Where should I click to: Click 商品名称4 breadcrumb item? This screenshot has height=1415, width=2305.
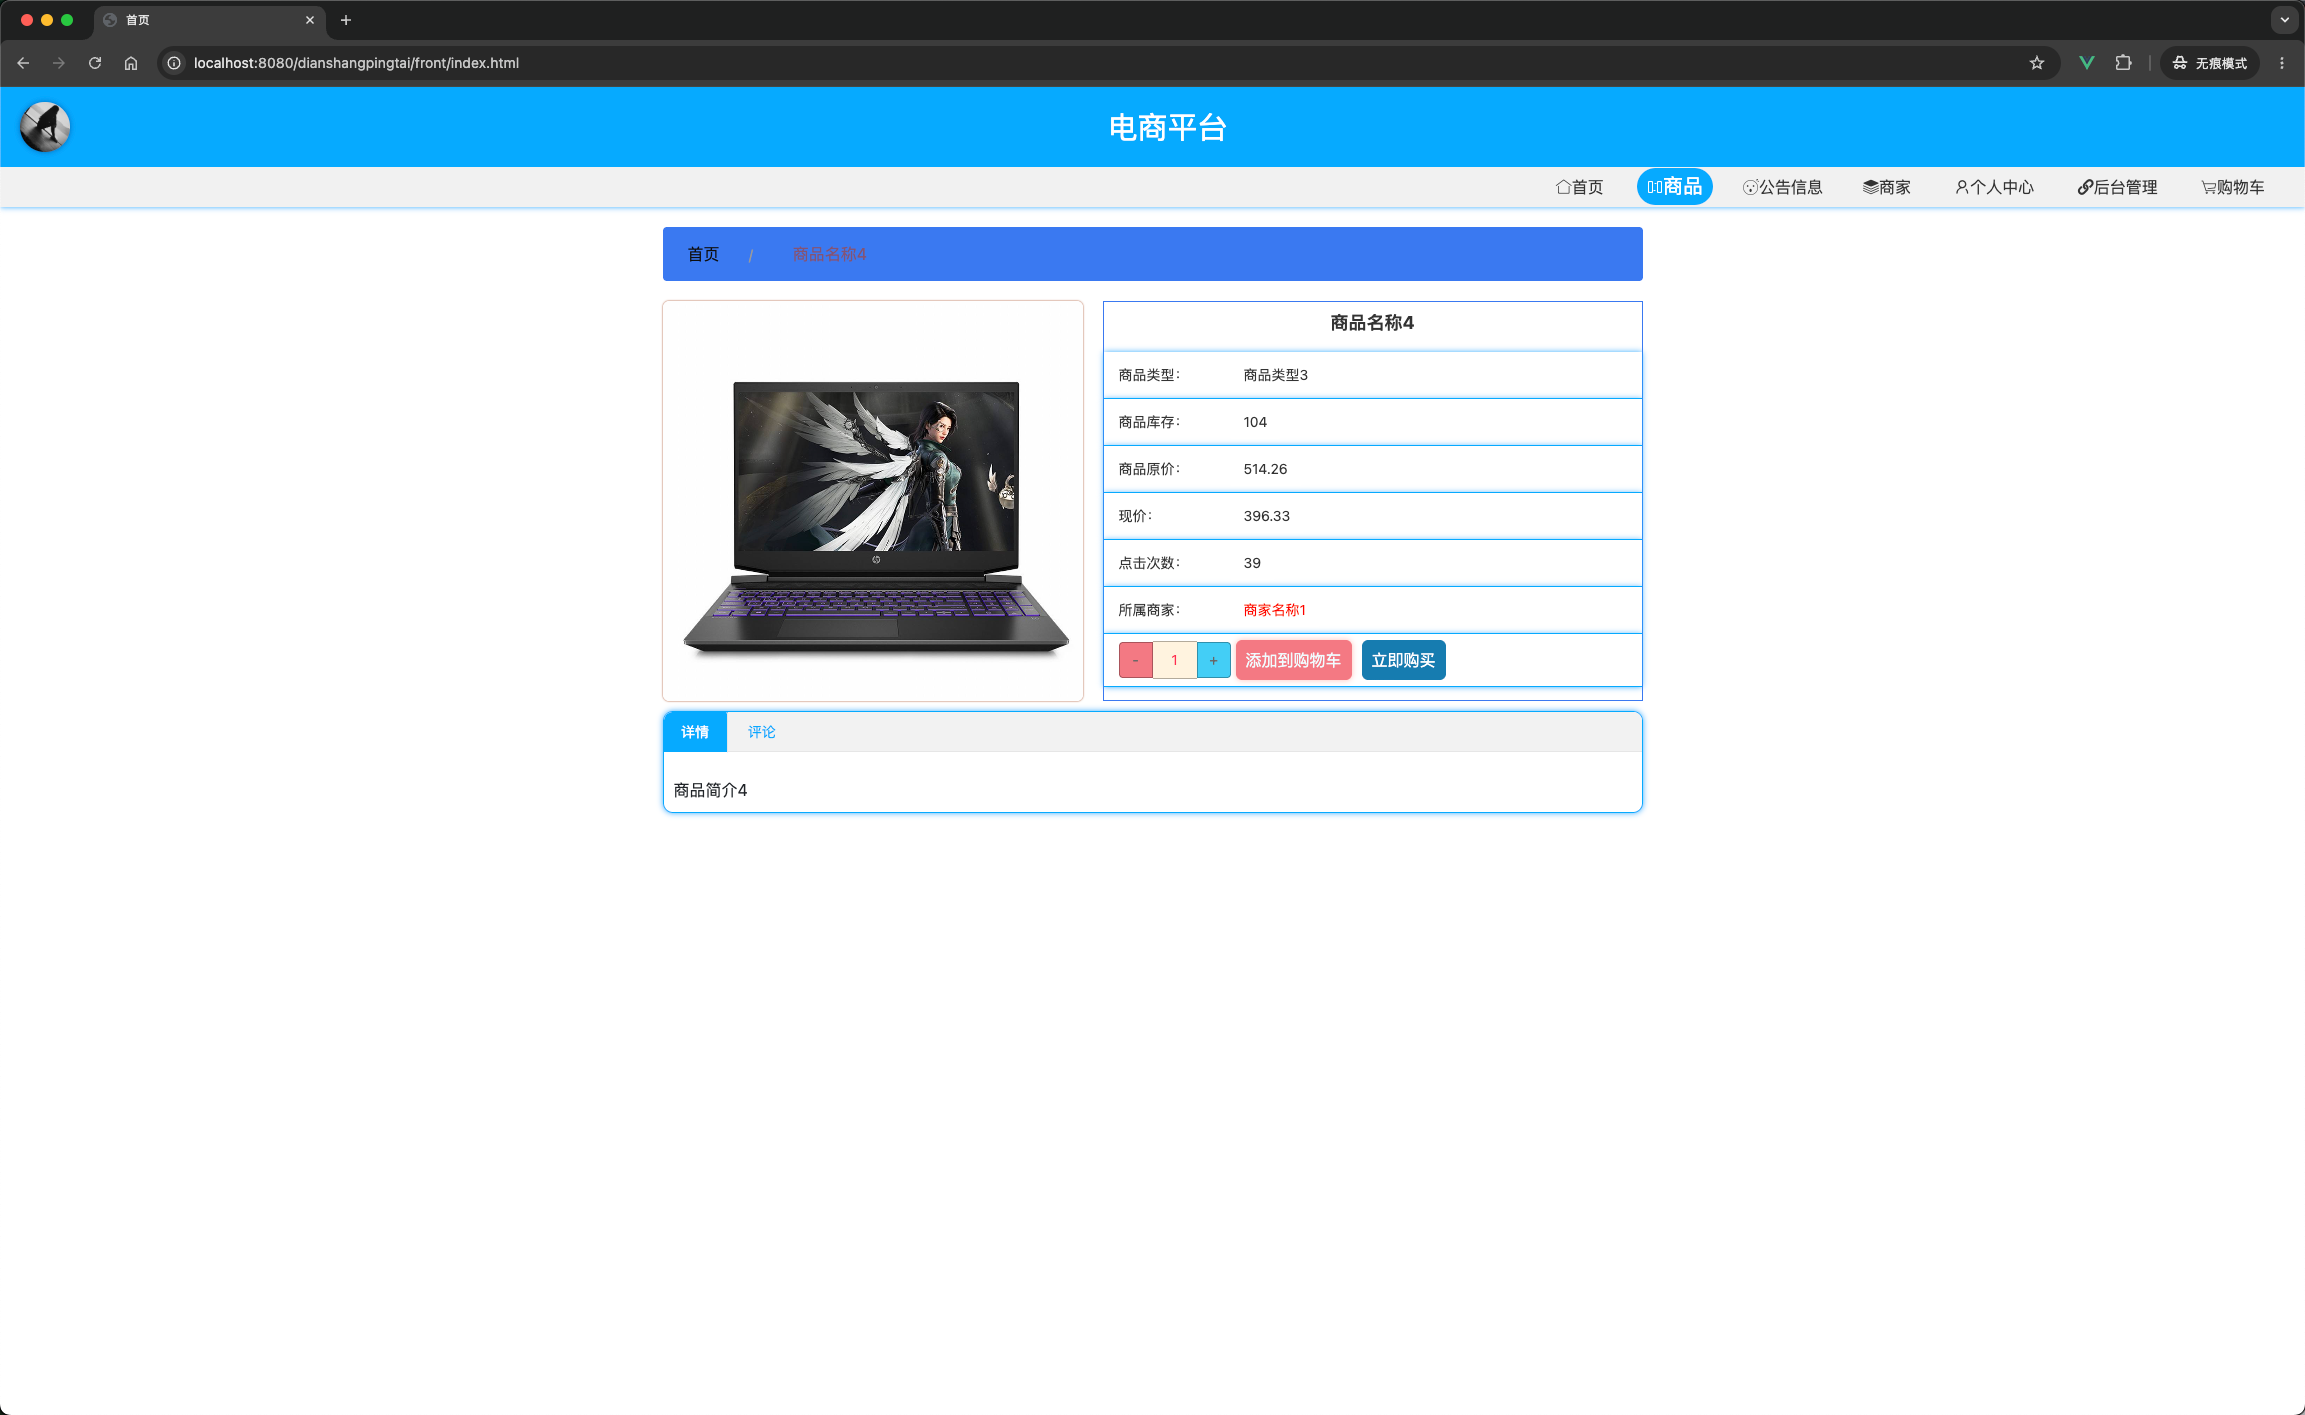tap(829, 254)
